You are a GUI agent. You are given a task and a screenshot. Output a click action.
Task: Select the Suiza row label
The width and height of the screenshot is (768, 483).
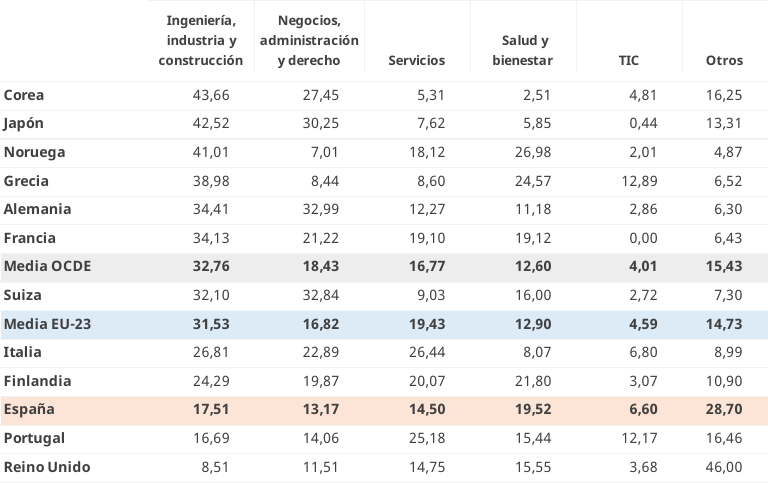point(22,295)
